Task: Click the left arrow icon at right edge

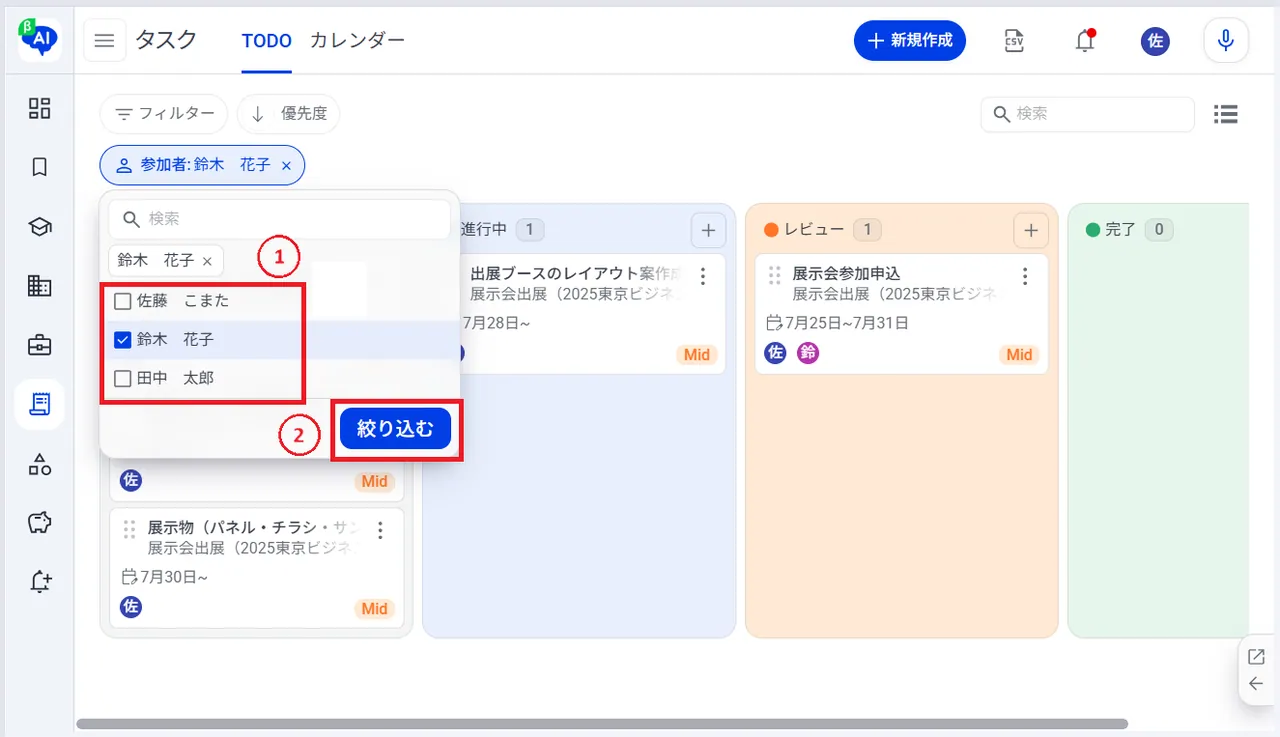Action: [x=1256, y=684]
